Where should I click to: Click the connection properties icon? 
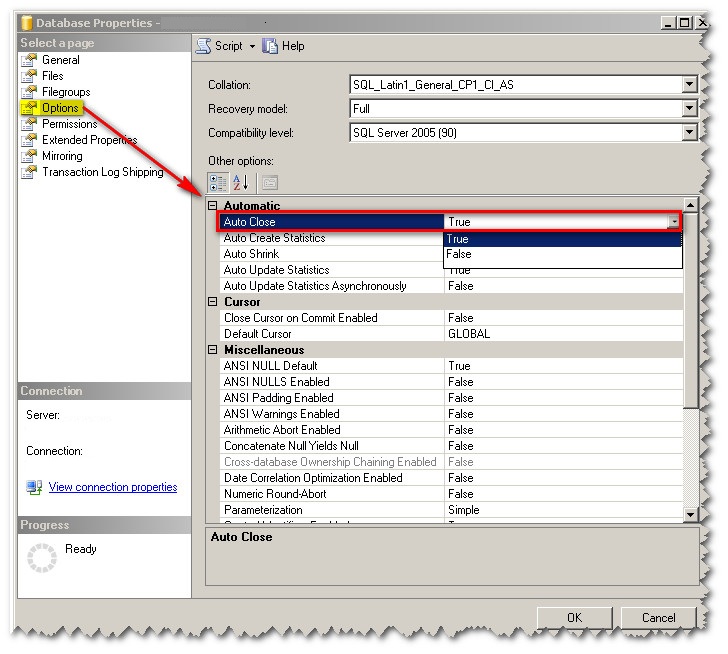click(34, 487)
